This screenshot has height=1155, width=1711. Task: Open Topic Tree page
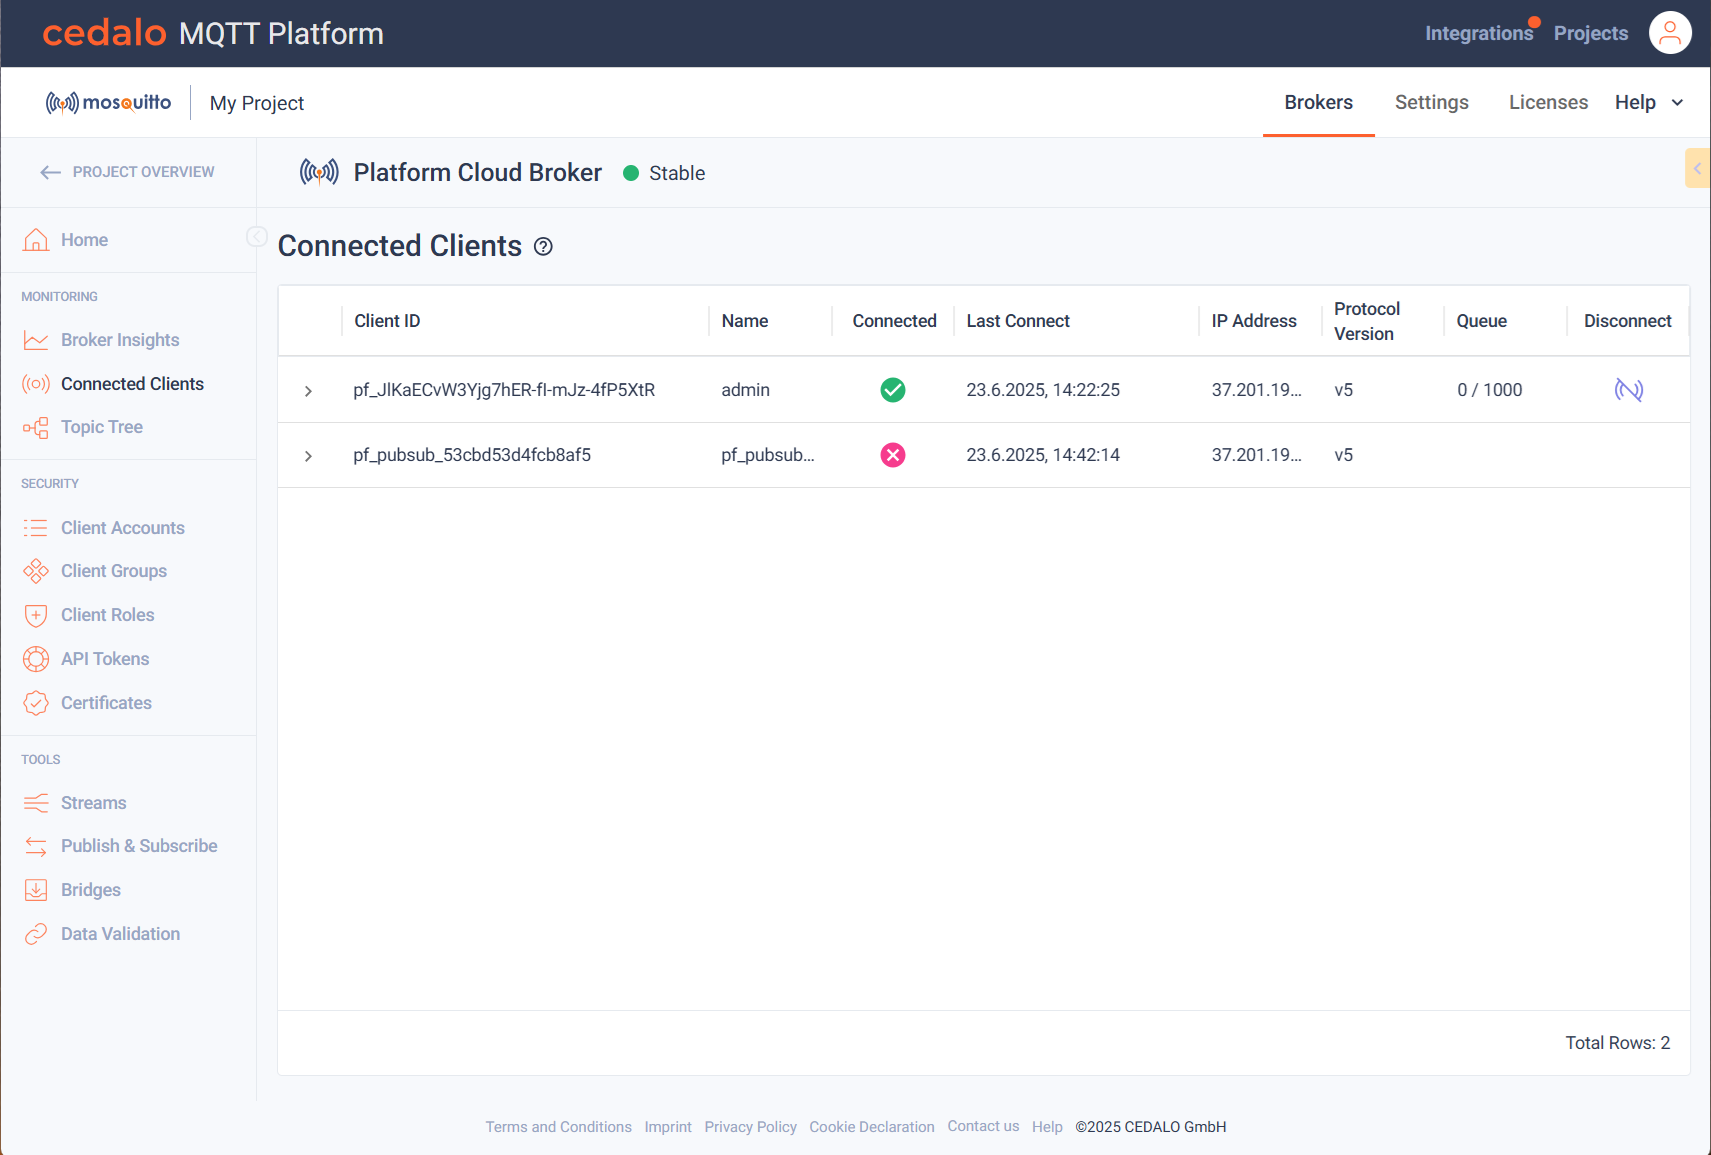pos(102,428)
